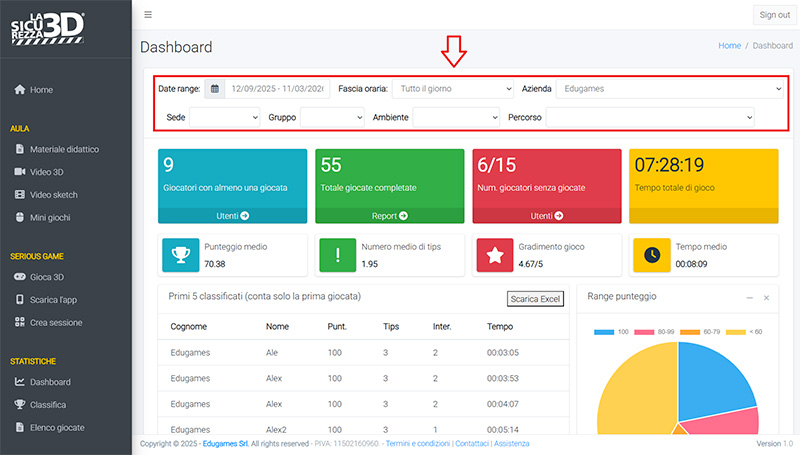Click the Cognome column header
Screen dimensions: 800x455
(x=189, y=326)
